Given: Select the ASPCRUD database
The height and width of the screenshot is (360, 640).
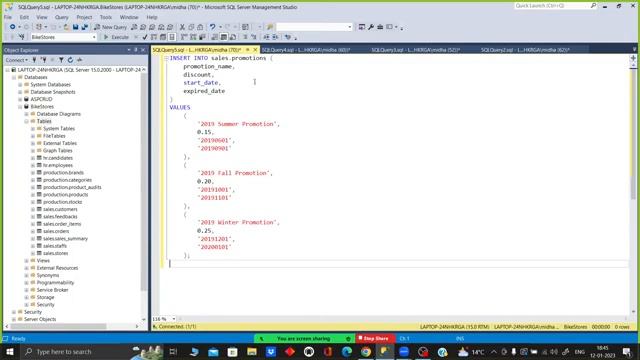Looking at the screenshot, I should 41,99.
